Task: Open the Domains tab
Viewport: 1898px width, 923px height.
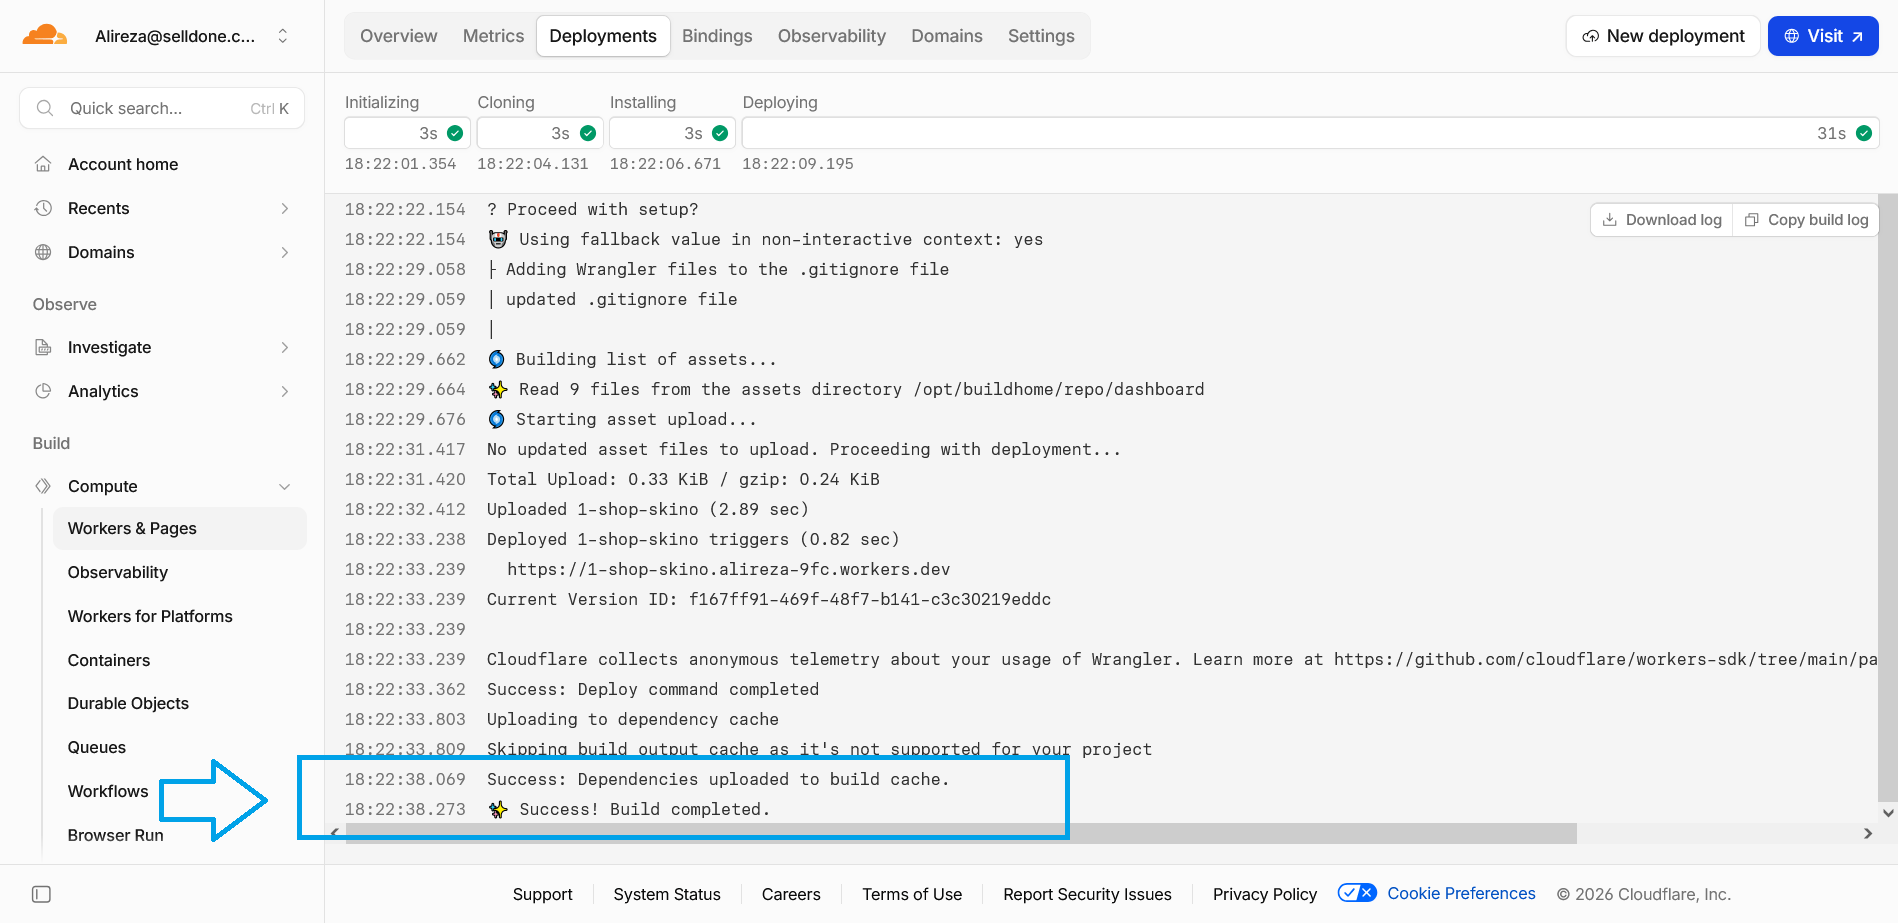Action: pyautogui.click(x=947, y=36)
